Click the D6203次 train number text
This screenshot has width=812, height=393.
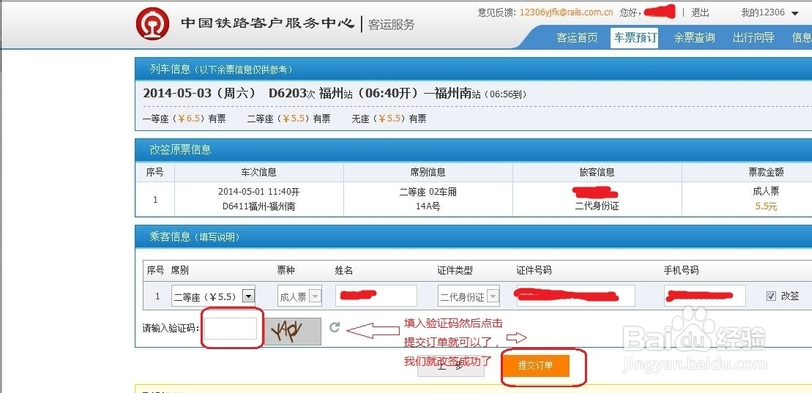pyautogui.click(x=292, y=94)
